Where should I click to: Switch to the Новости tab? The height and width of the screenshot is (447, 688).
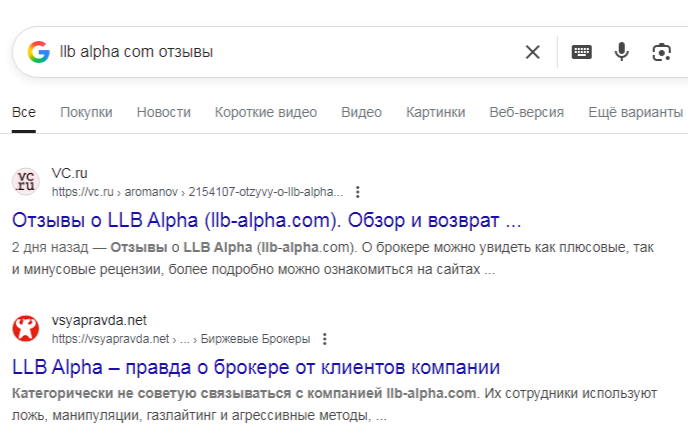click(x=164, y=112)
